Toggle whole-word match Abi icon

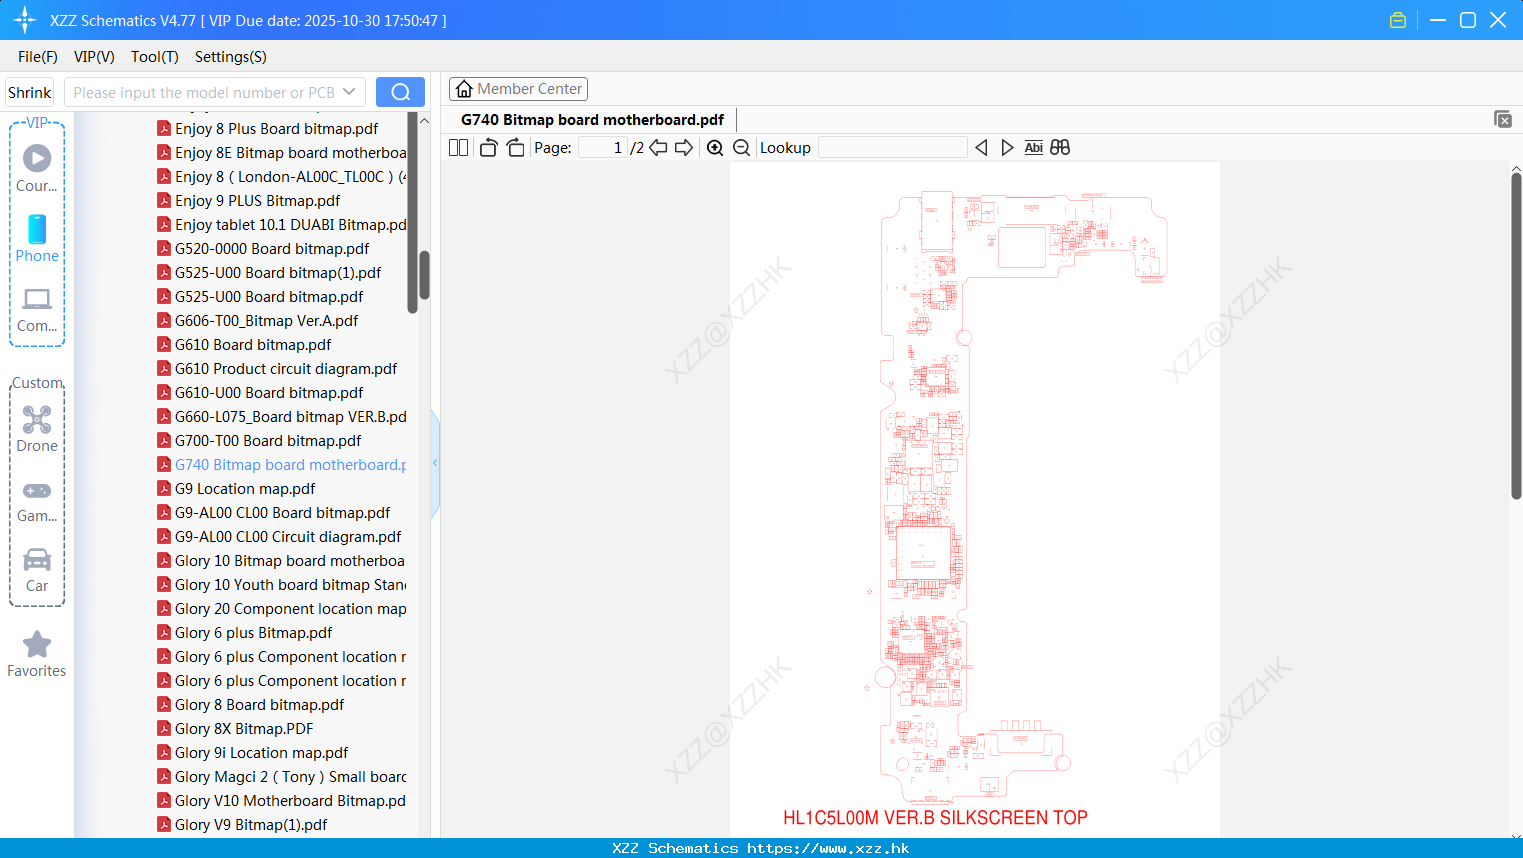[1034, 148]
